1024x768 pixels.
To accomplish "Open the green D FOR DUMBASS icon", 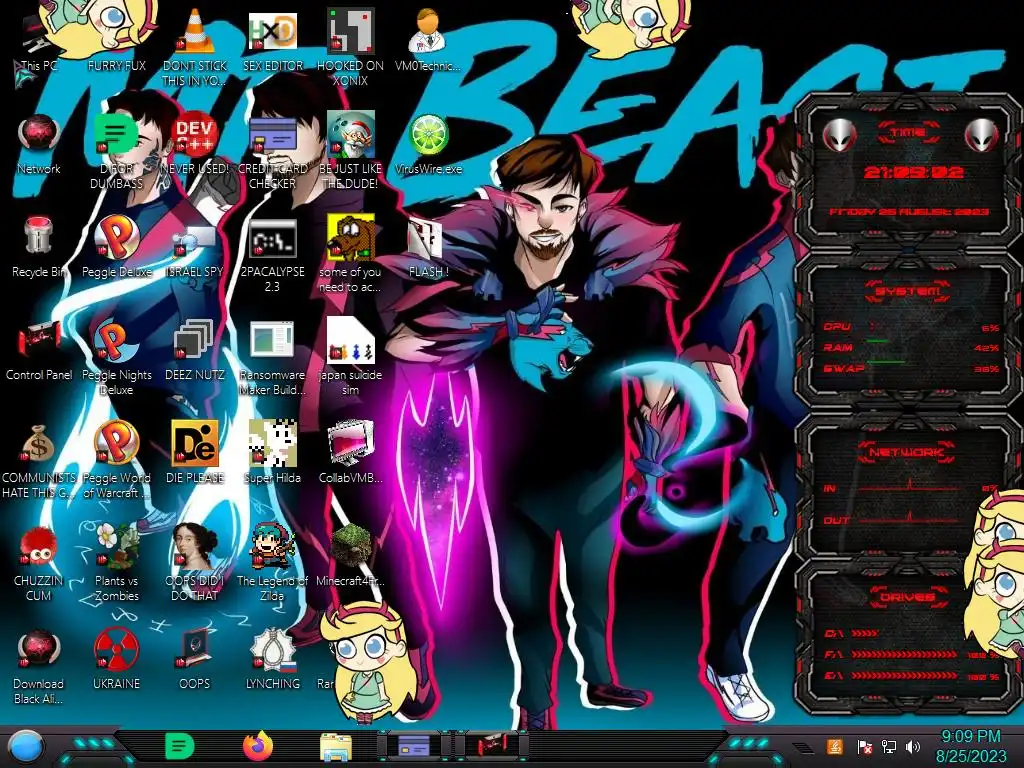I will point(116,136).
